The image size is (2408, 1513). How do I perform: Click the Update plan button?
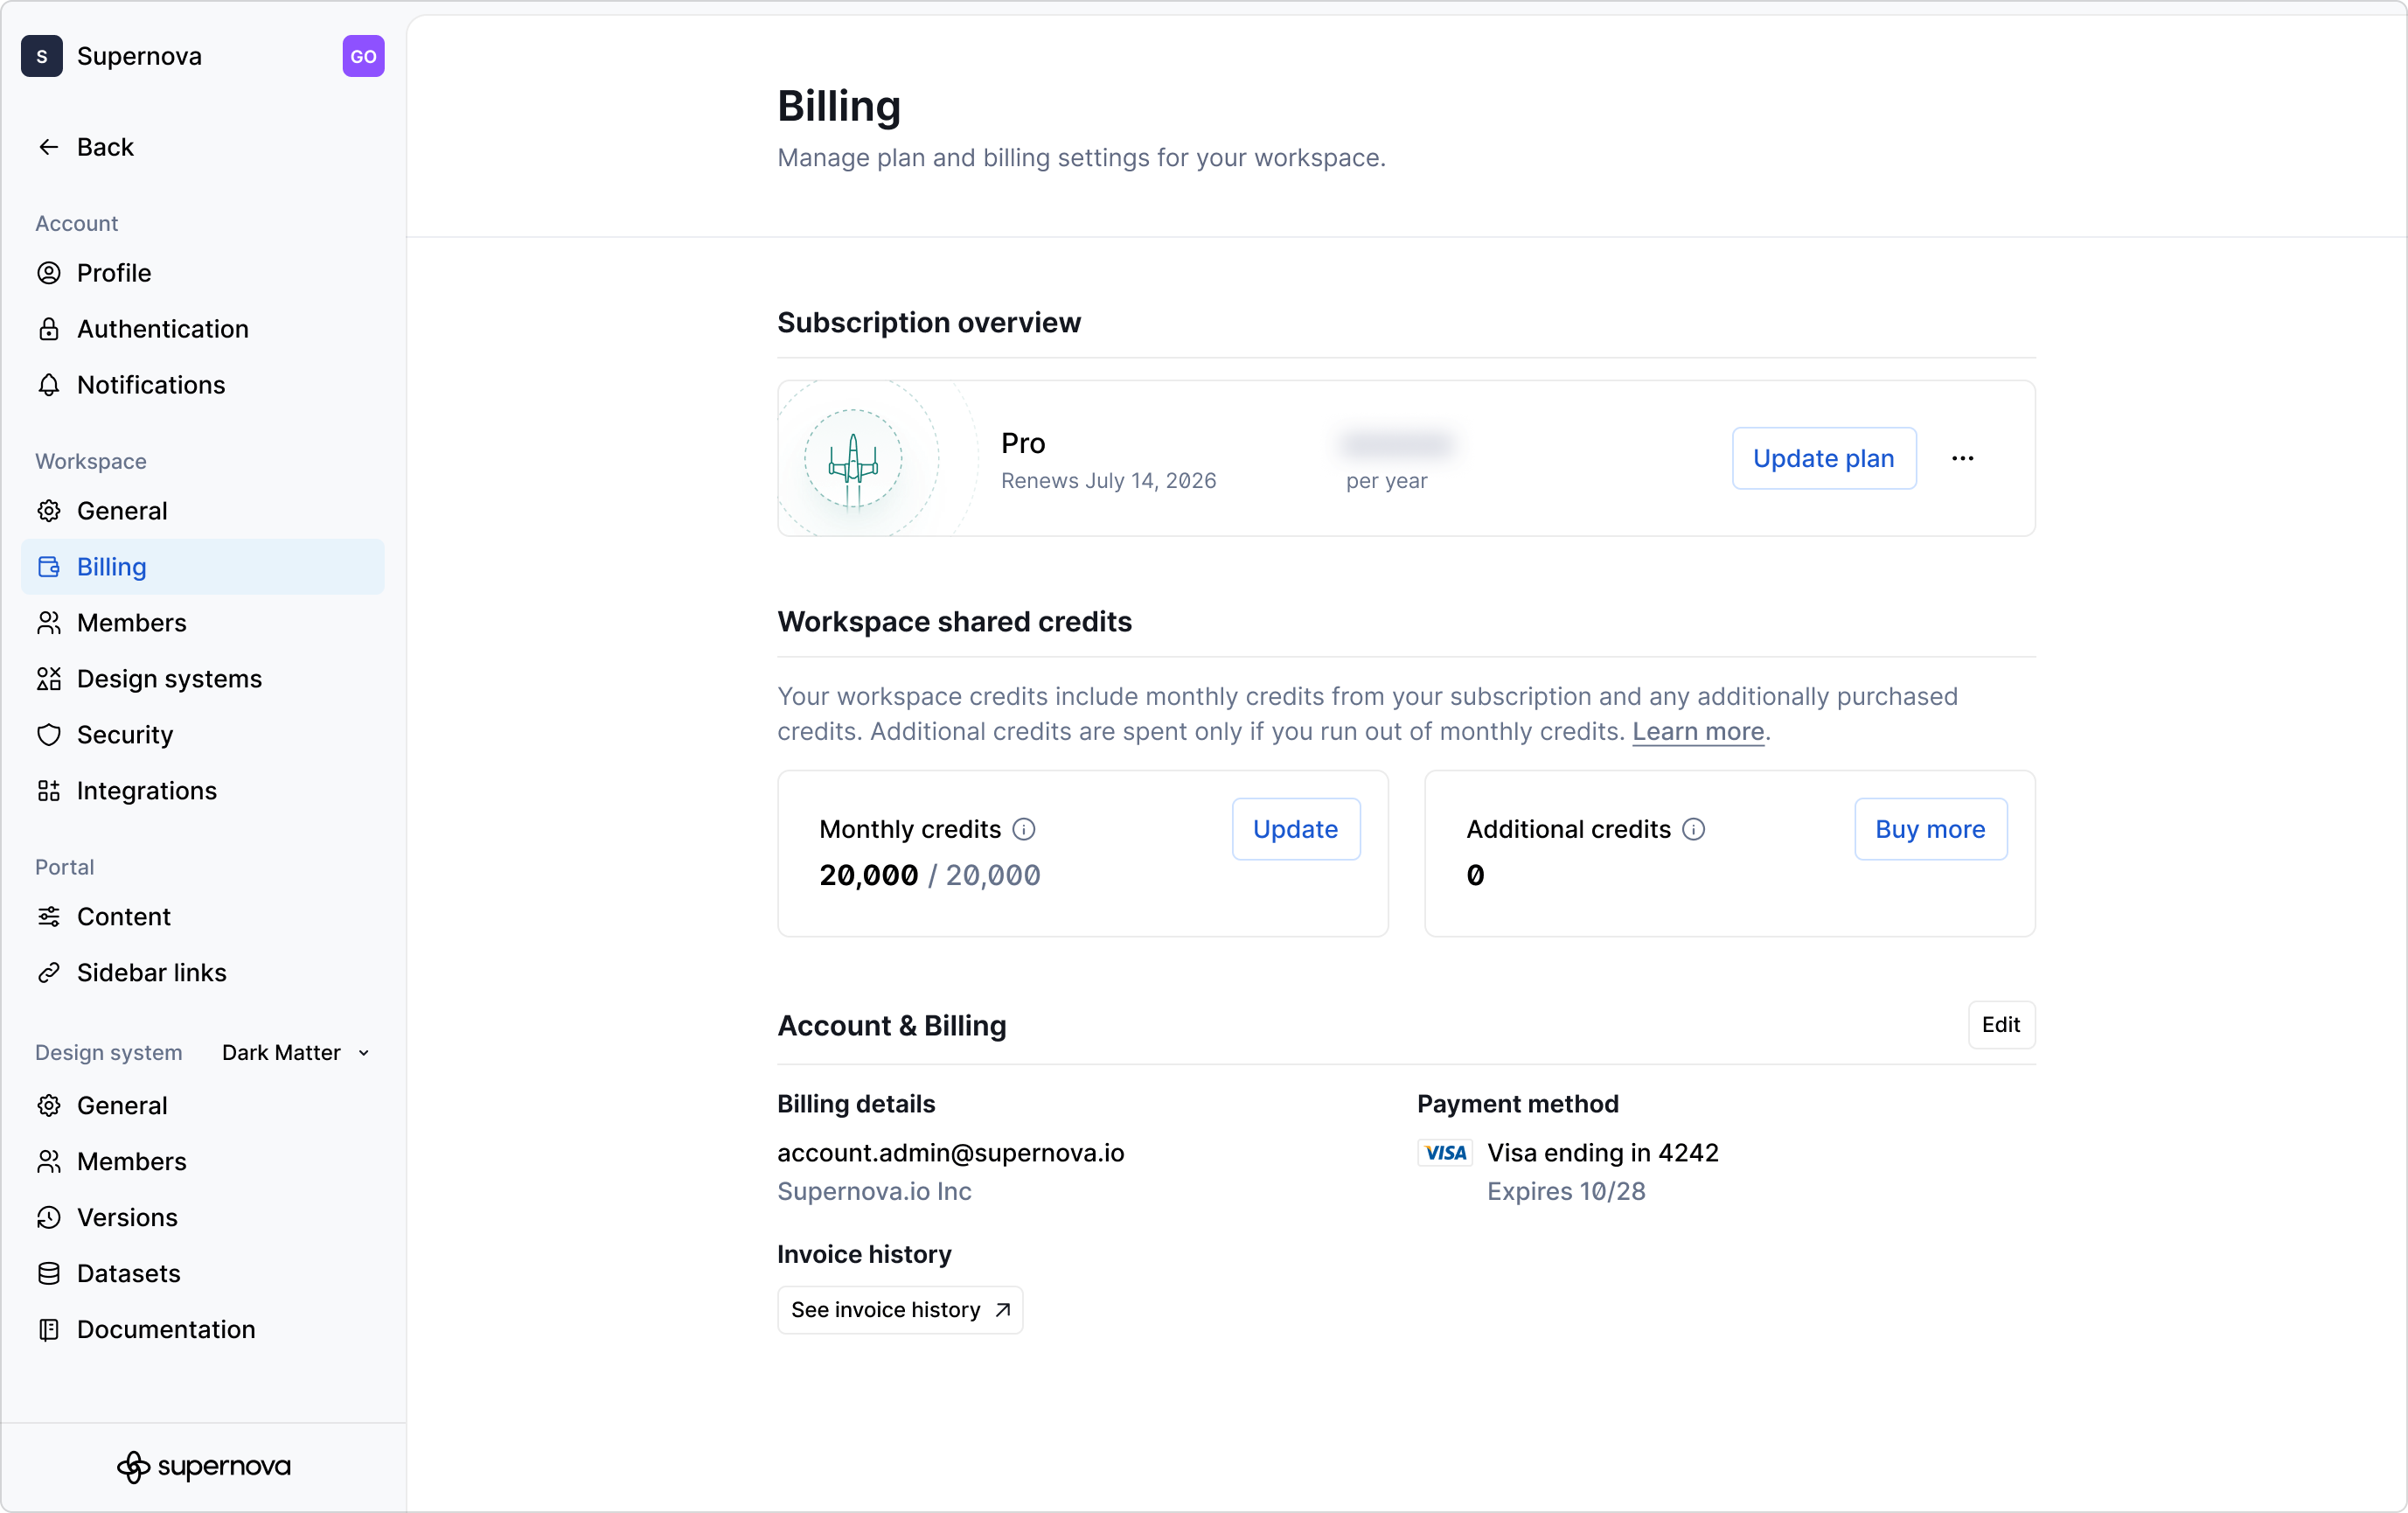point(1823,458)
